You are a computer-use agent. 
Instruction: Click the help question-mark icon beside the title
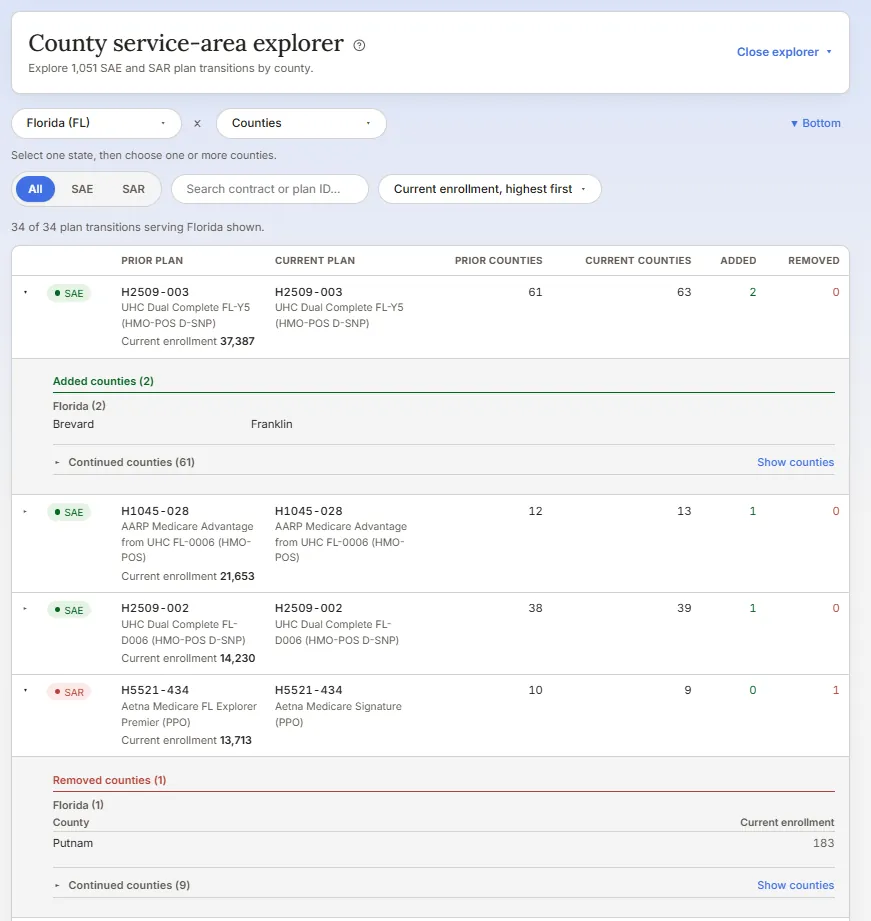pos(359,45)
